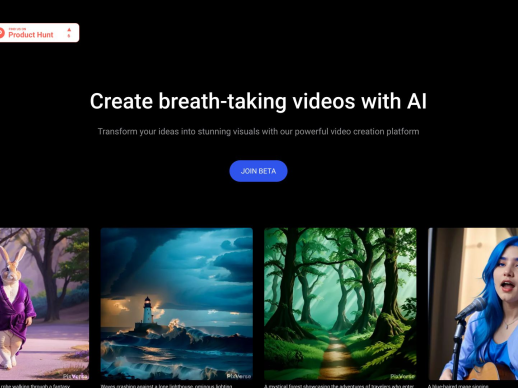Select the 'Create breath-taking videos with AI' heading
This screenshot has height=388, width=518.
(x=258, y=101)
